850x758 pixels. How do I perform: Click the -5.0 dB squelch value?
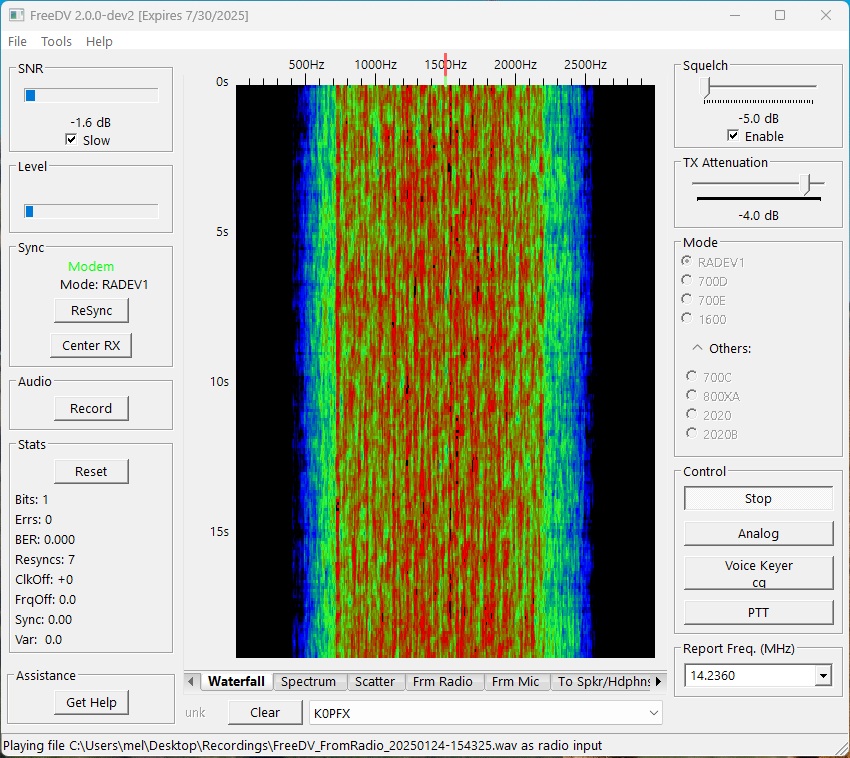pos(758,118)
